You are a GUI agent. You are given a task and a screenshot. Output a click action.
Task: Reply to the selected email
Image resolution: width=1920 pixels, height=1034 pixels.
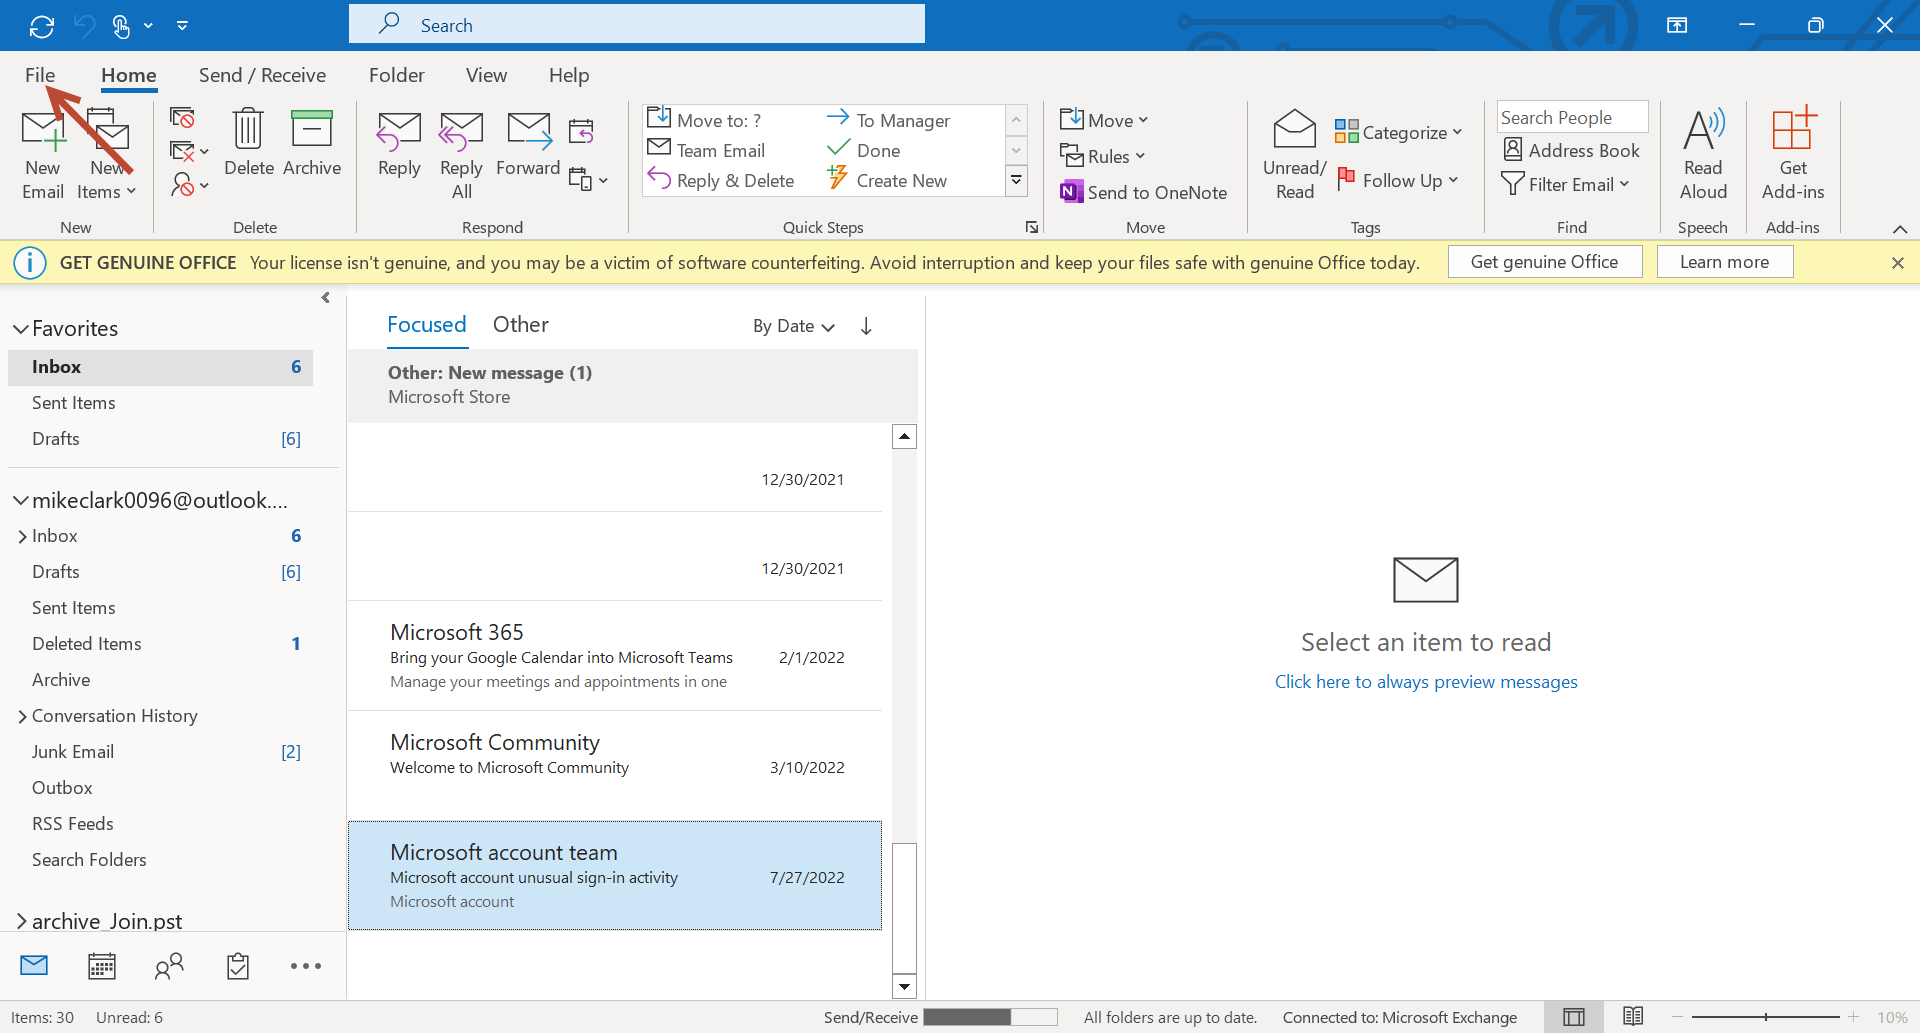[x=399, y=143]
